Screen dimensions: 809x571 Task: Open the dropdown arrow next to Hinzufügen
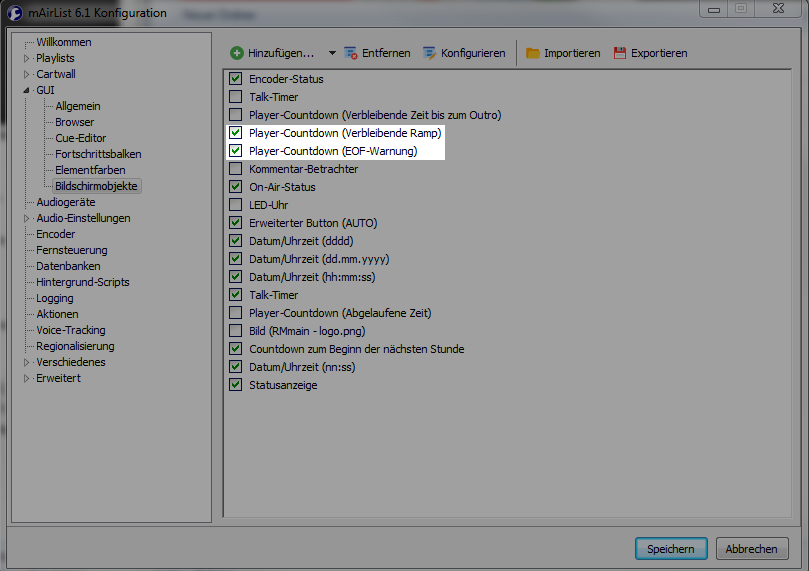332,53
